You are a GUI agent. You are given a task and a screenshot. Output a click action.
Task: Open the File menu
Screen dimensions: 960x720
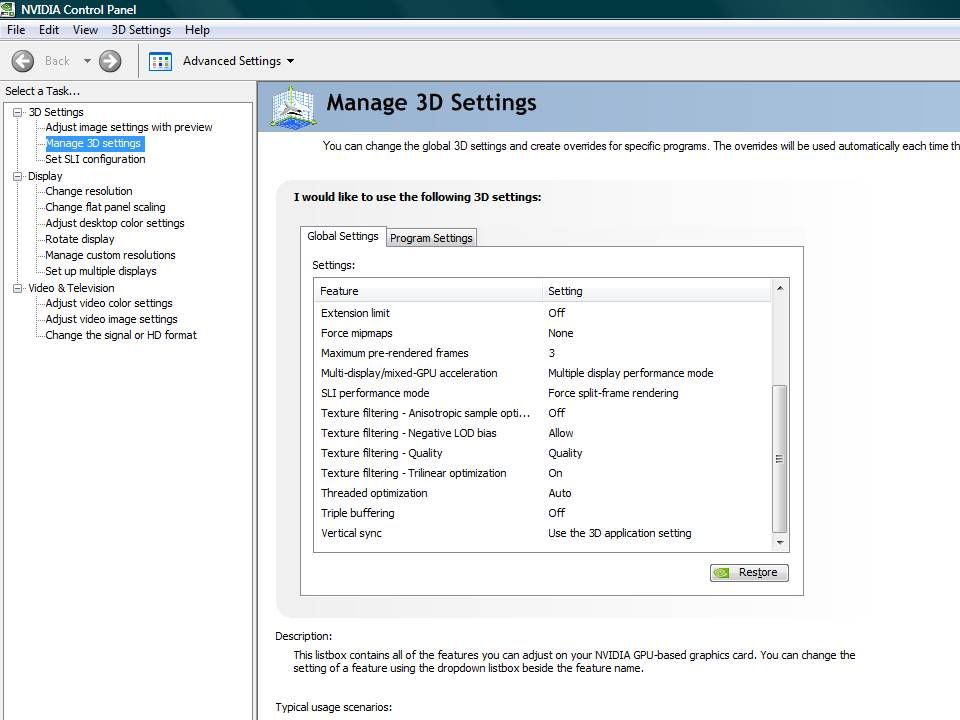16,30
